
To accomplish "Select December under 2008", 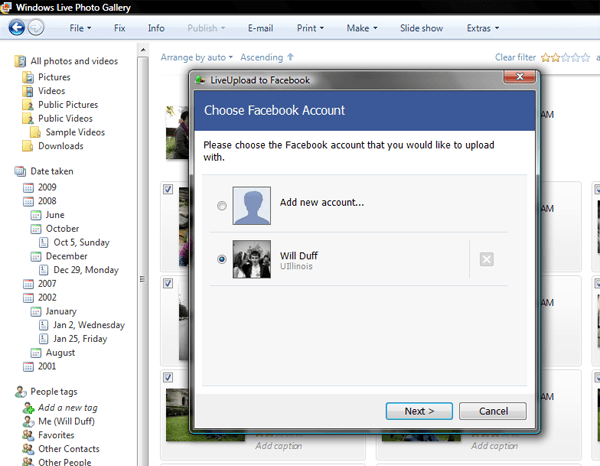I will [x=67, y=256].
